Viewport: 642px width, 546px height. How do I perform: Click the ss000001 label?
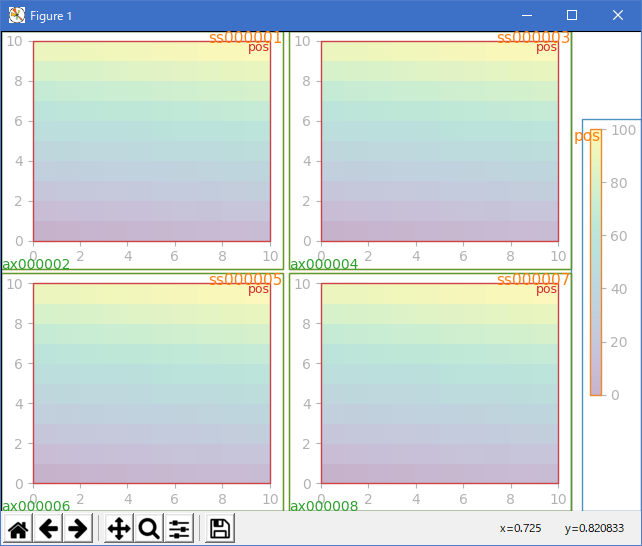click(x=245, y=37)
